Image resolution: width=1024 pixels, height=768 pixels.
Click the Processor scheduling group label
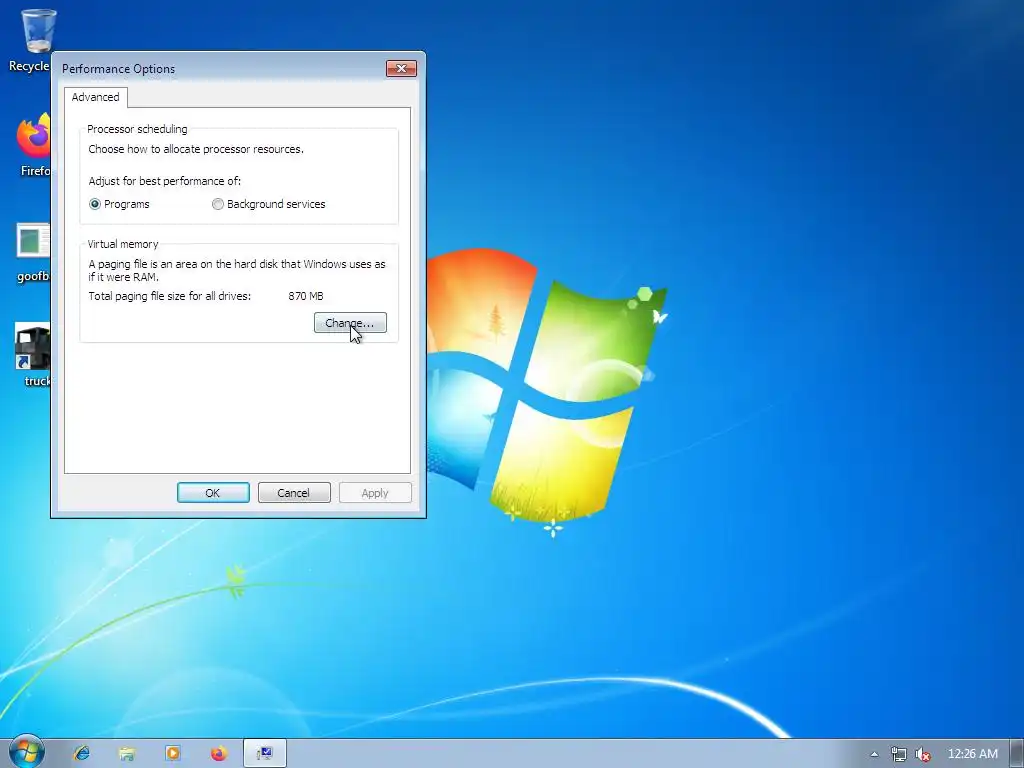tap(137, 129)
